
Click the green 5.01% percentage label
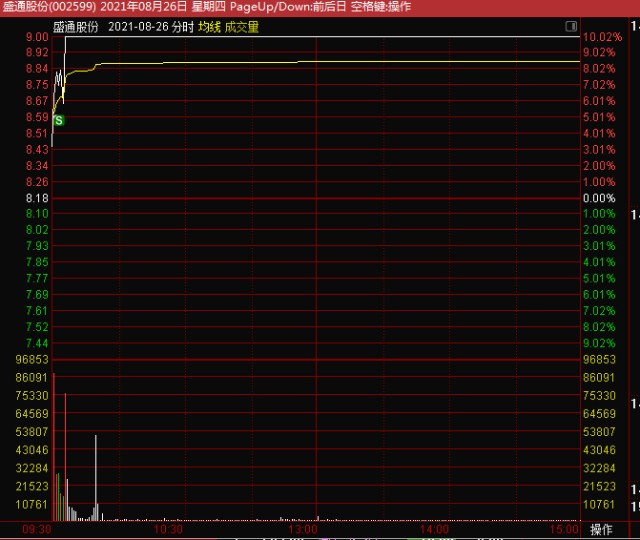[x=599, y=278]
